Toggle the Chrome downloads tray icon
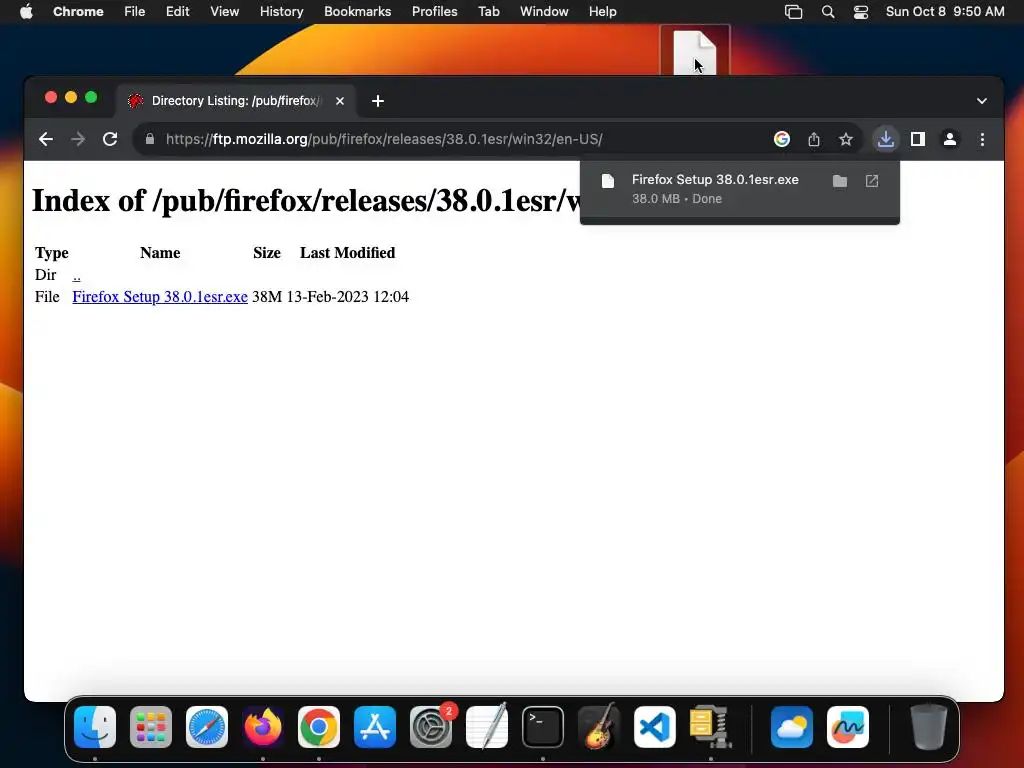 pyautogui.click(x=886, y=139)
